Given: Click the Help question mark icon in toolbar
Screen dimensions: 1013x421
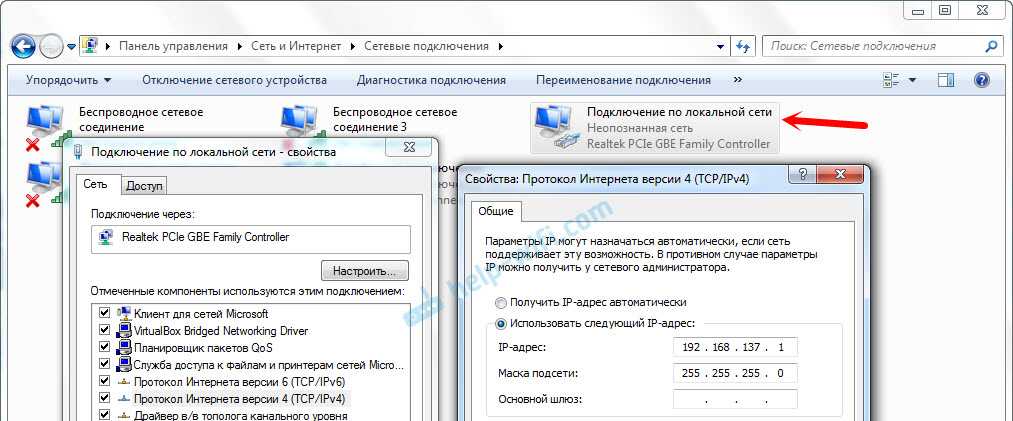Looking at the screenshot, I should (981, 80).
